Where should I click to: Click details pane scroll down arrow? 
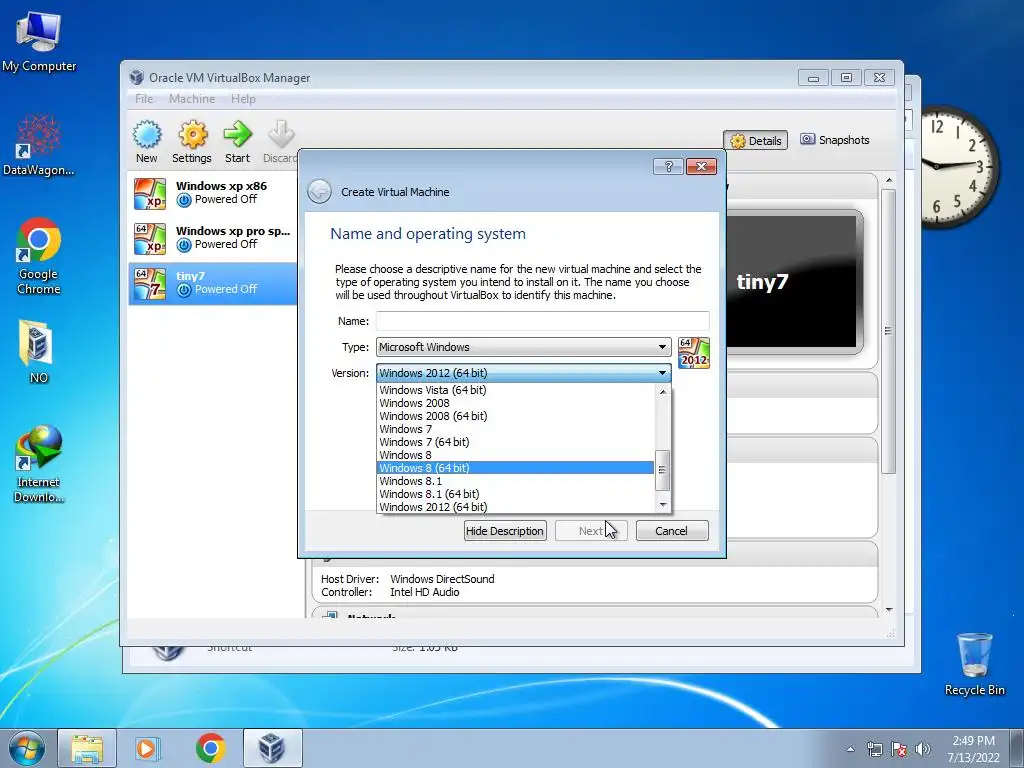(x=889, y=610)
